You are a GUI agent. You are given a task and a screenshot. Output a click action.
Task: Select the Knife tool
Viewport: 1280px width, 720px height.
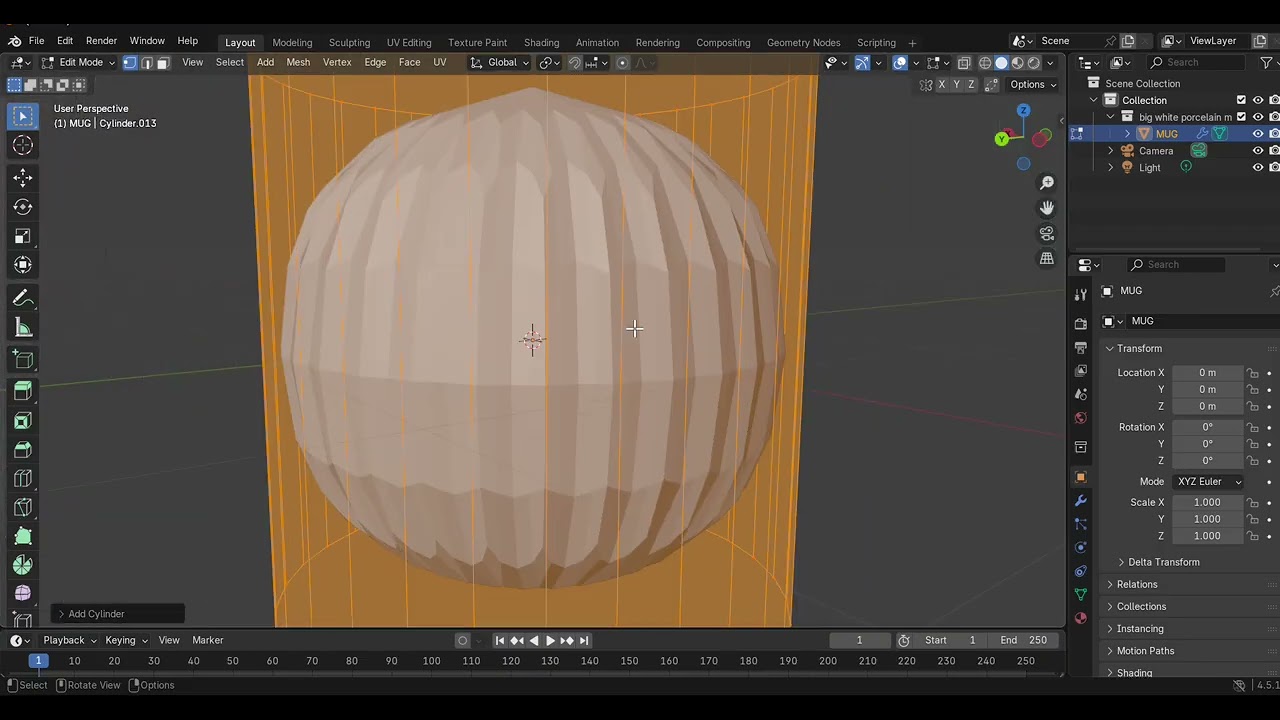pos(23,508)
